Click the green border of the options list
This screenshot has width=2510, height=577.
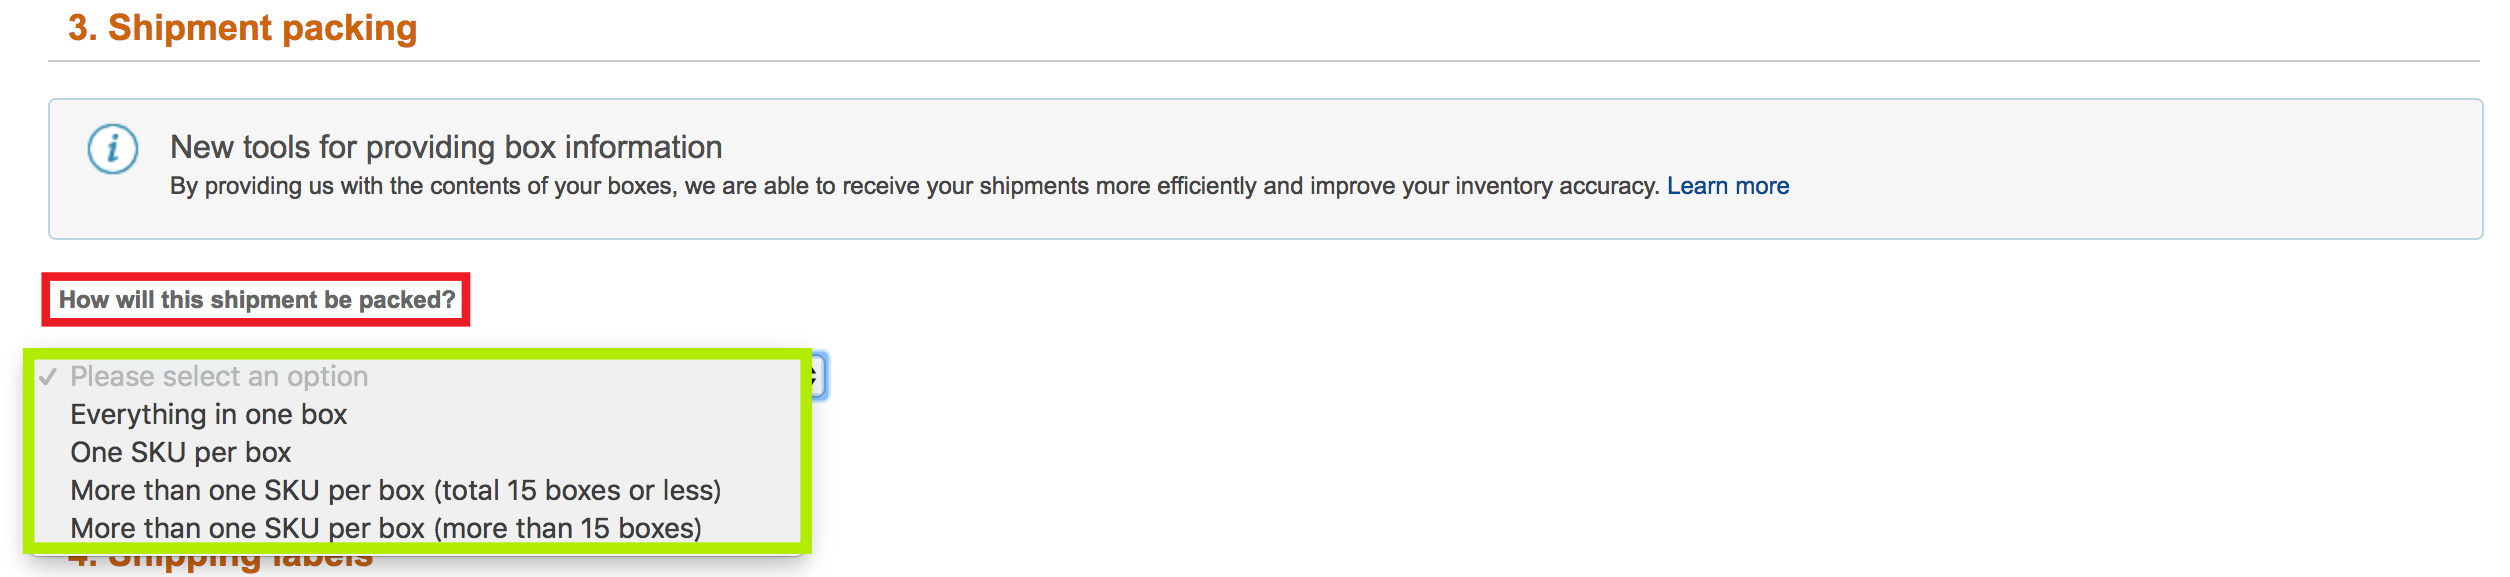pyautogui.click(x=418, y=354)
